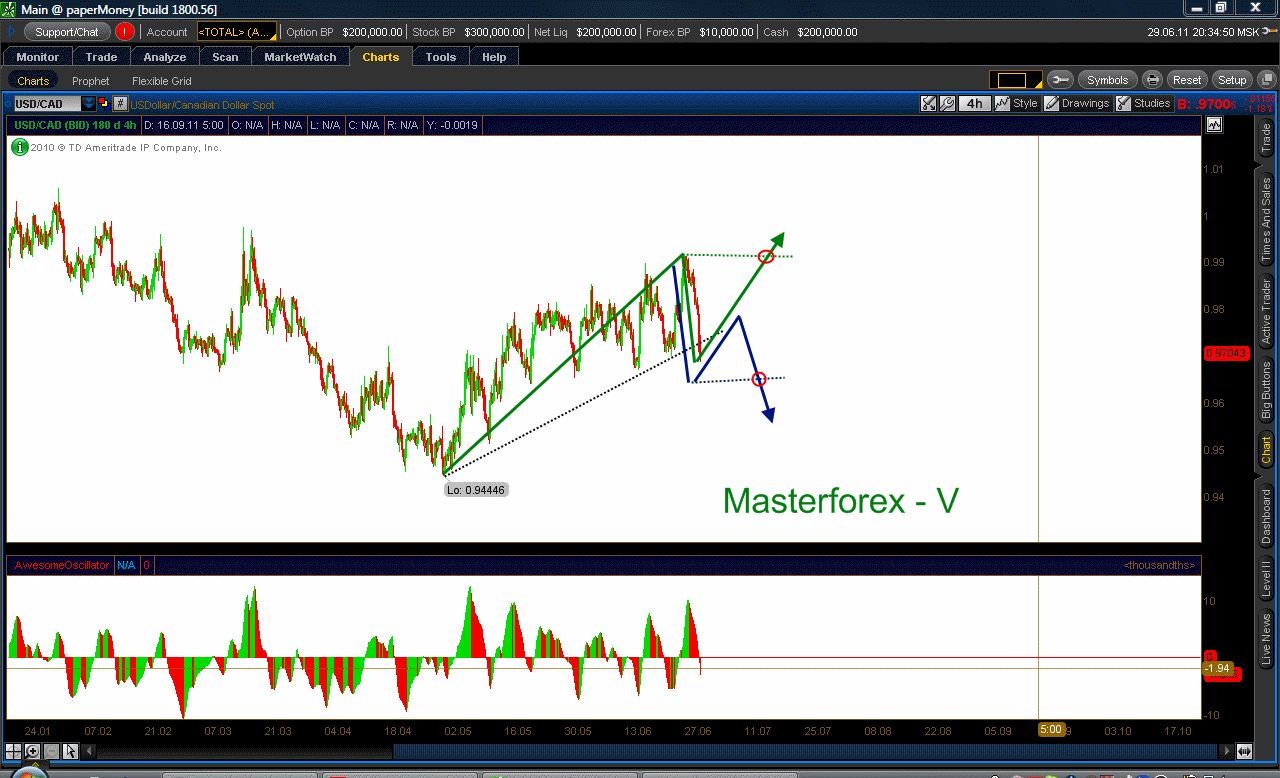
Task: Select the Charts sub-tab
Action: pos(33,81)
